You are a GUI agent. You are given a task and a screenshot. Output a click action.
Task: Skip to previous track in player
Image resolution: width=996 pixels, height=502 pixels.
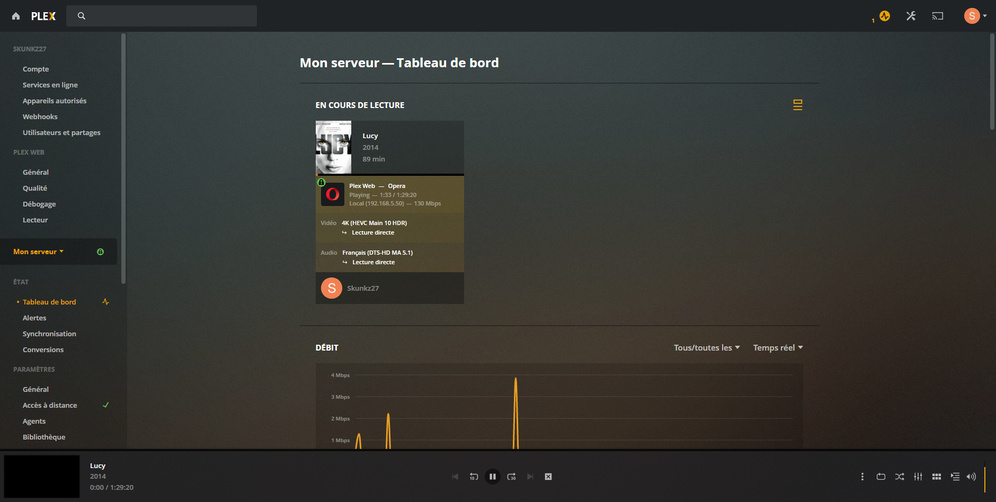pyautogui.click(x=455, y=477)
